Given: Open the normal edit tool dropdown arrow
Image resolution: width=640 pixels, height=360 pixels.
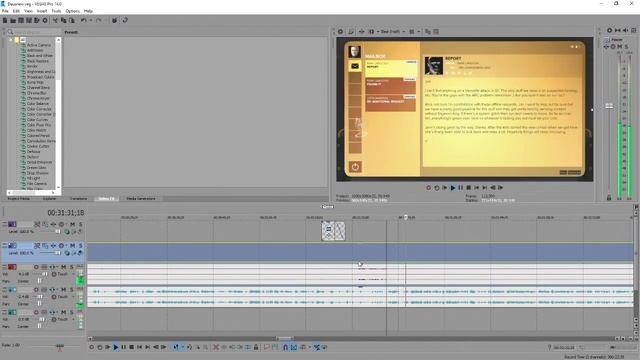Looking at the screenshot, I should 182,347.
